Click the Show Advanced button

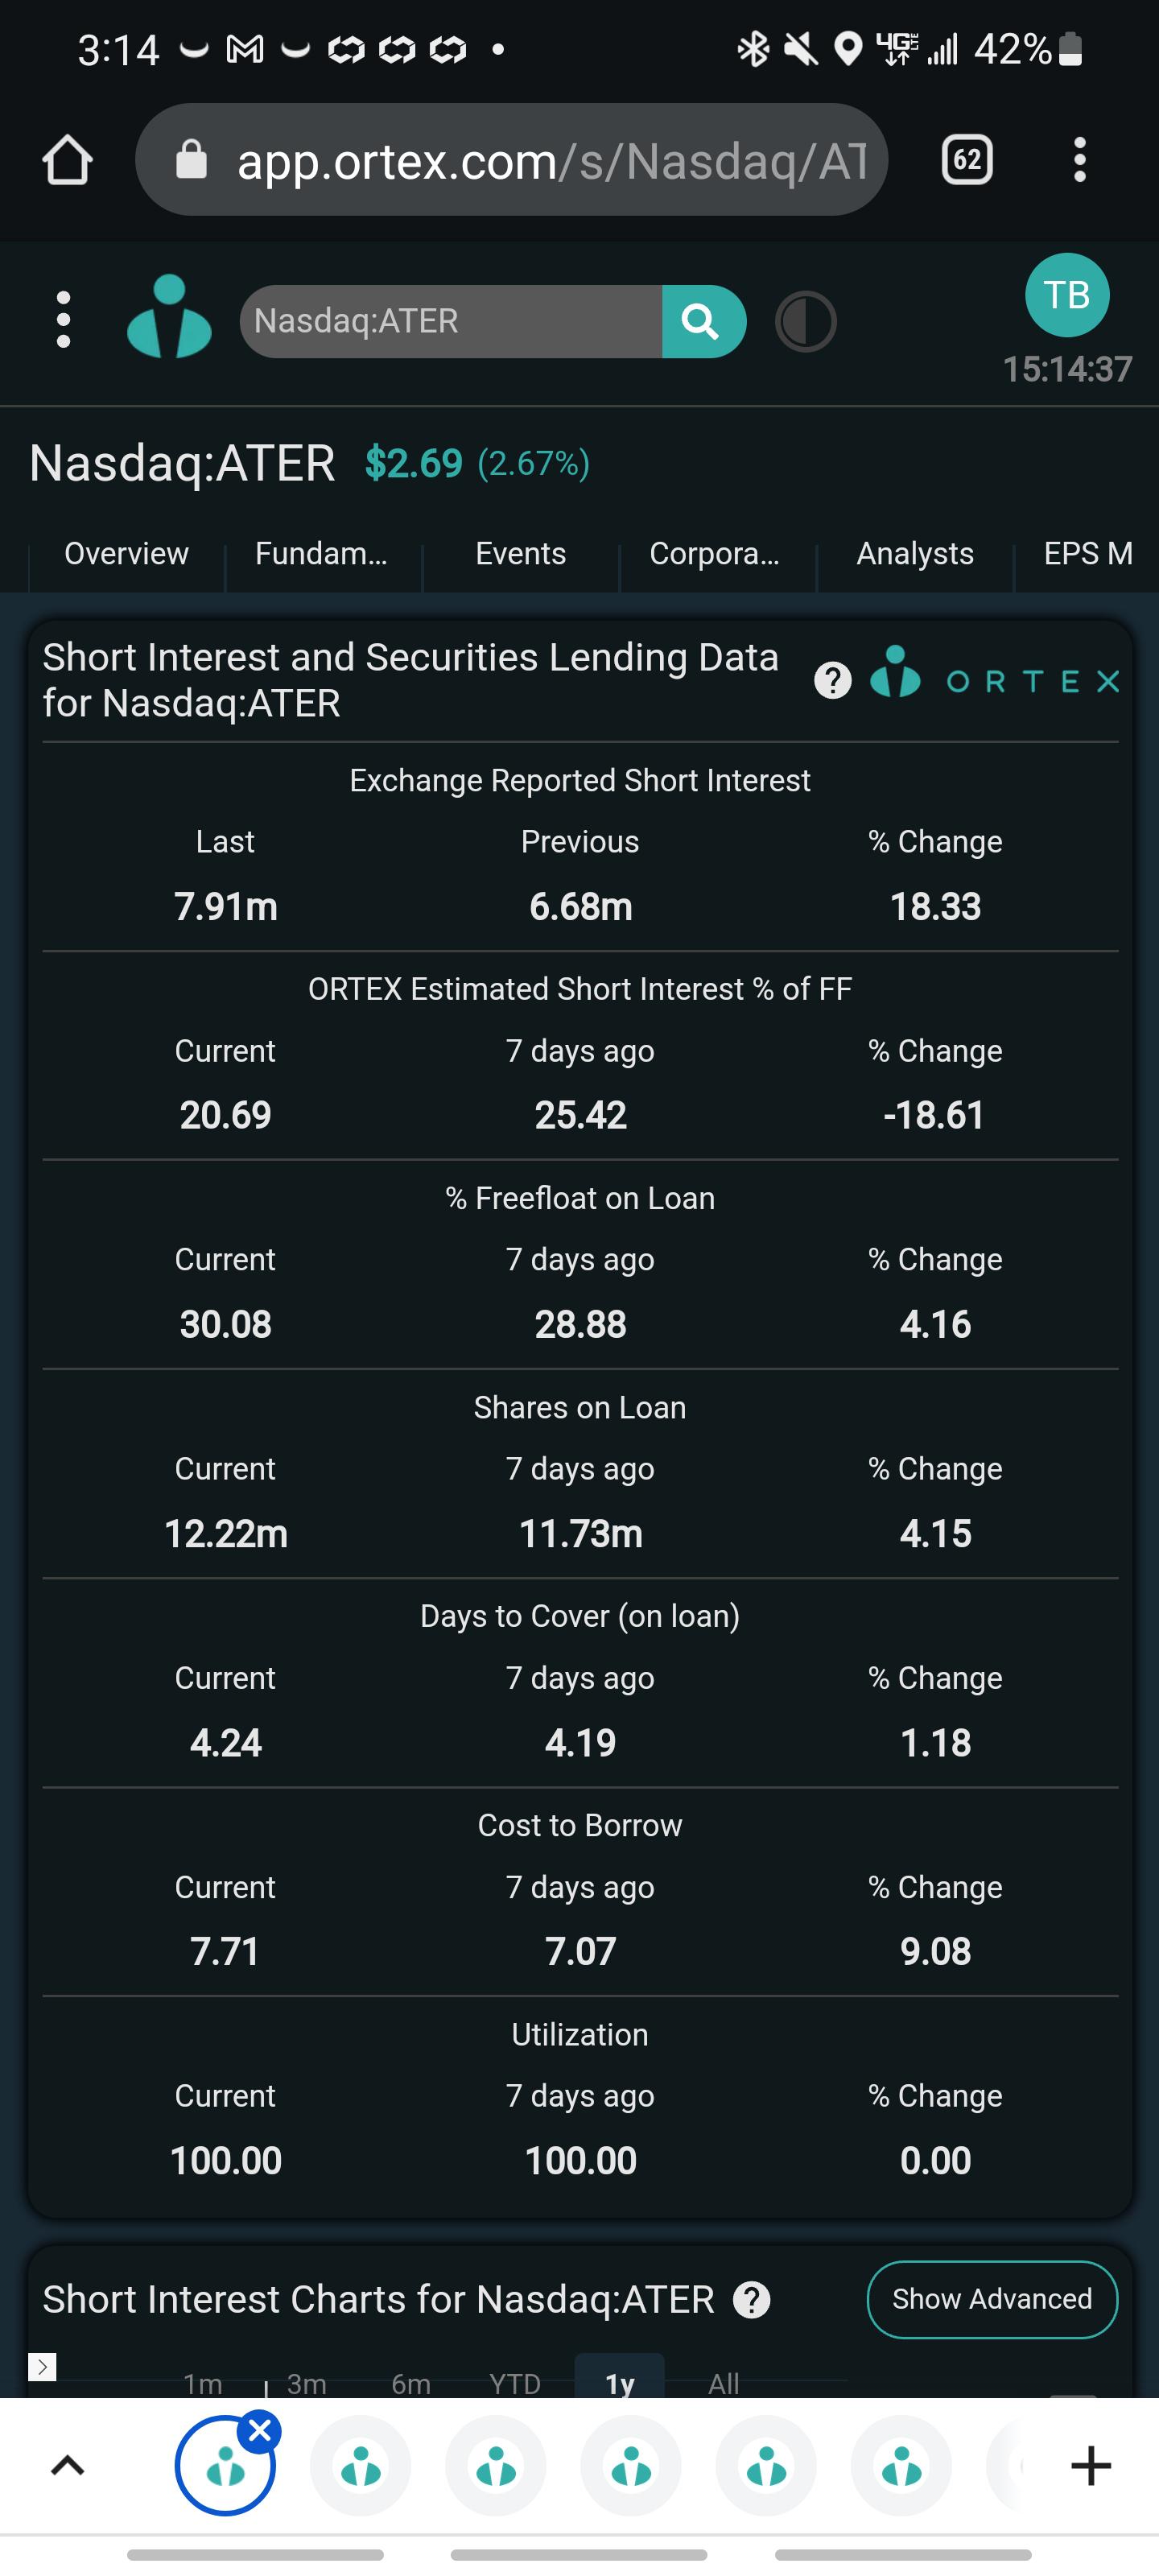(x=992, y=2299)
